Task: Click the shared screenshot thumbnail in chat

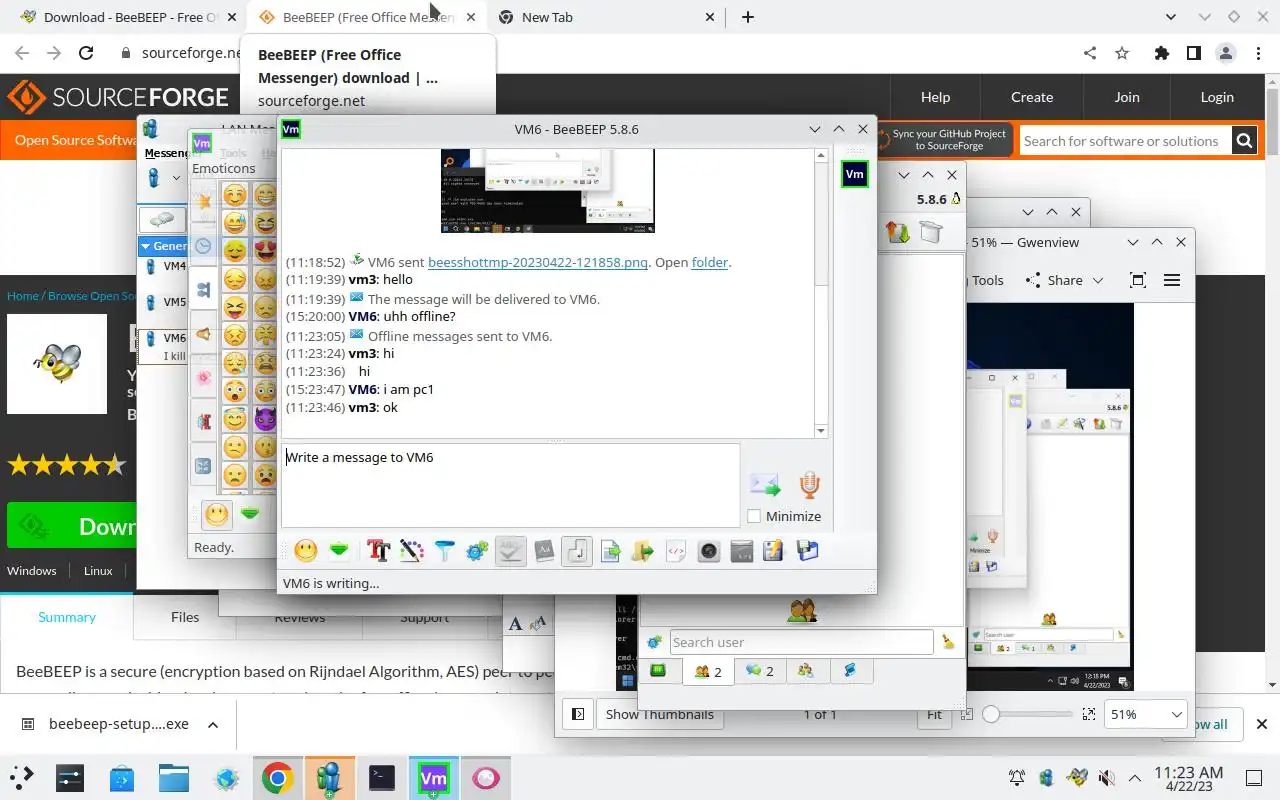Action: [x=548, y=190]
